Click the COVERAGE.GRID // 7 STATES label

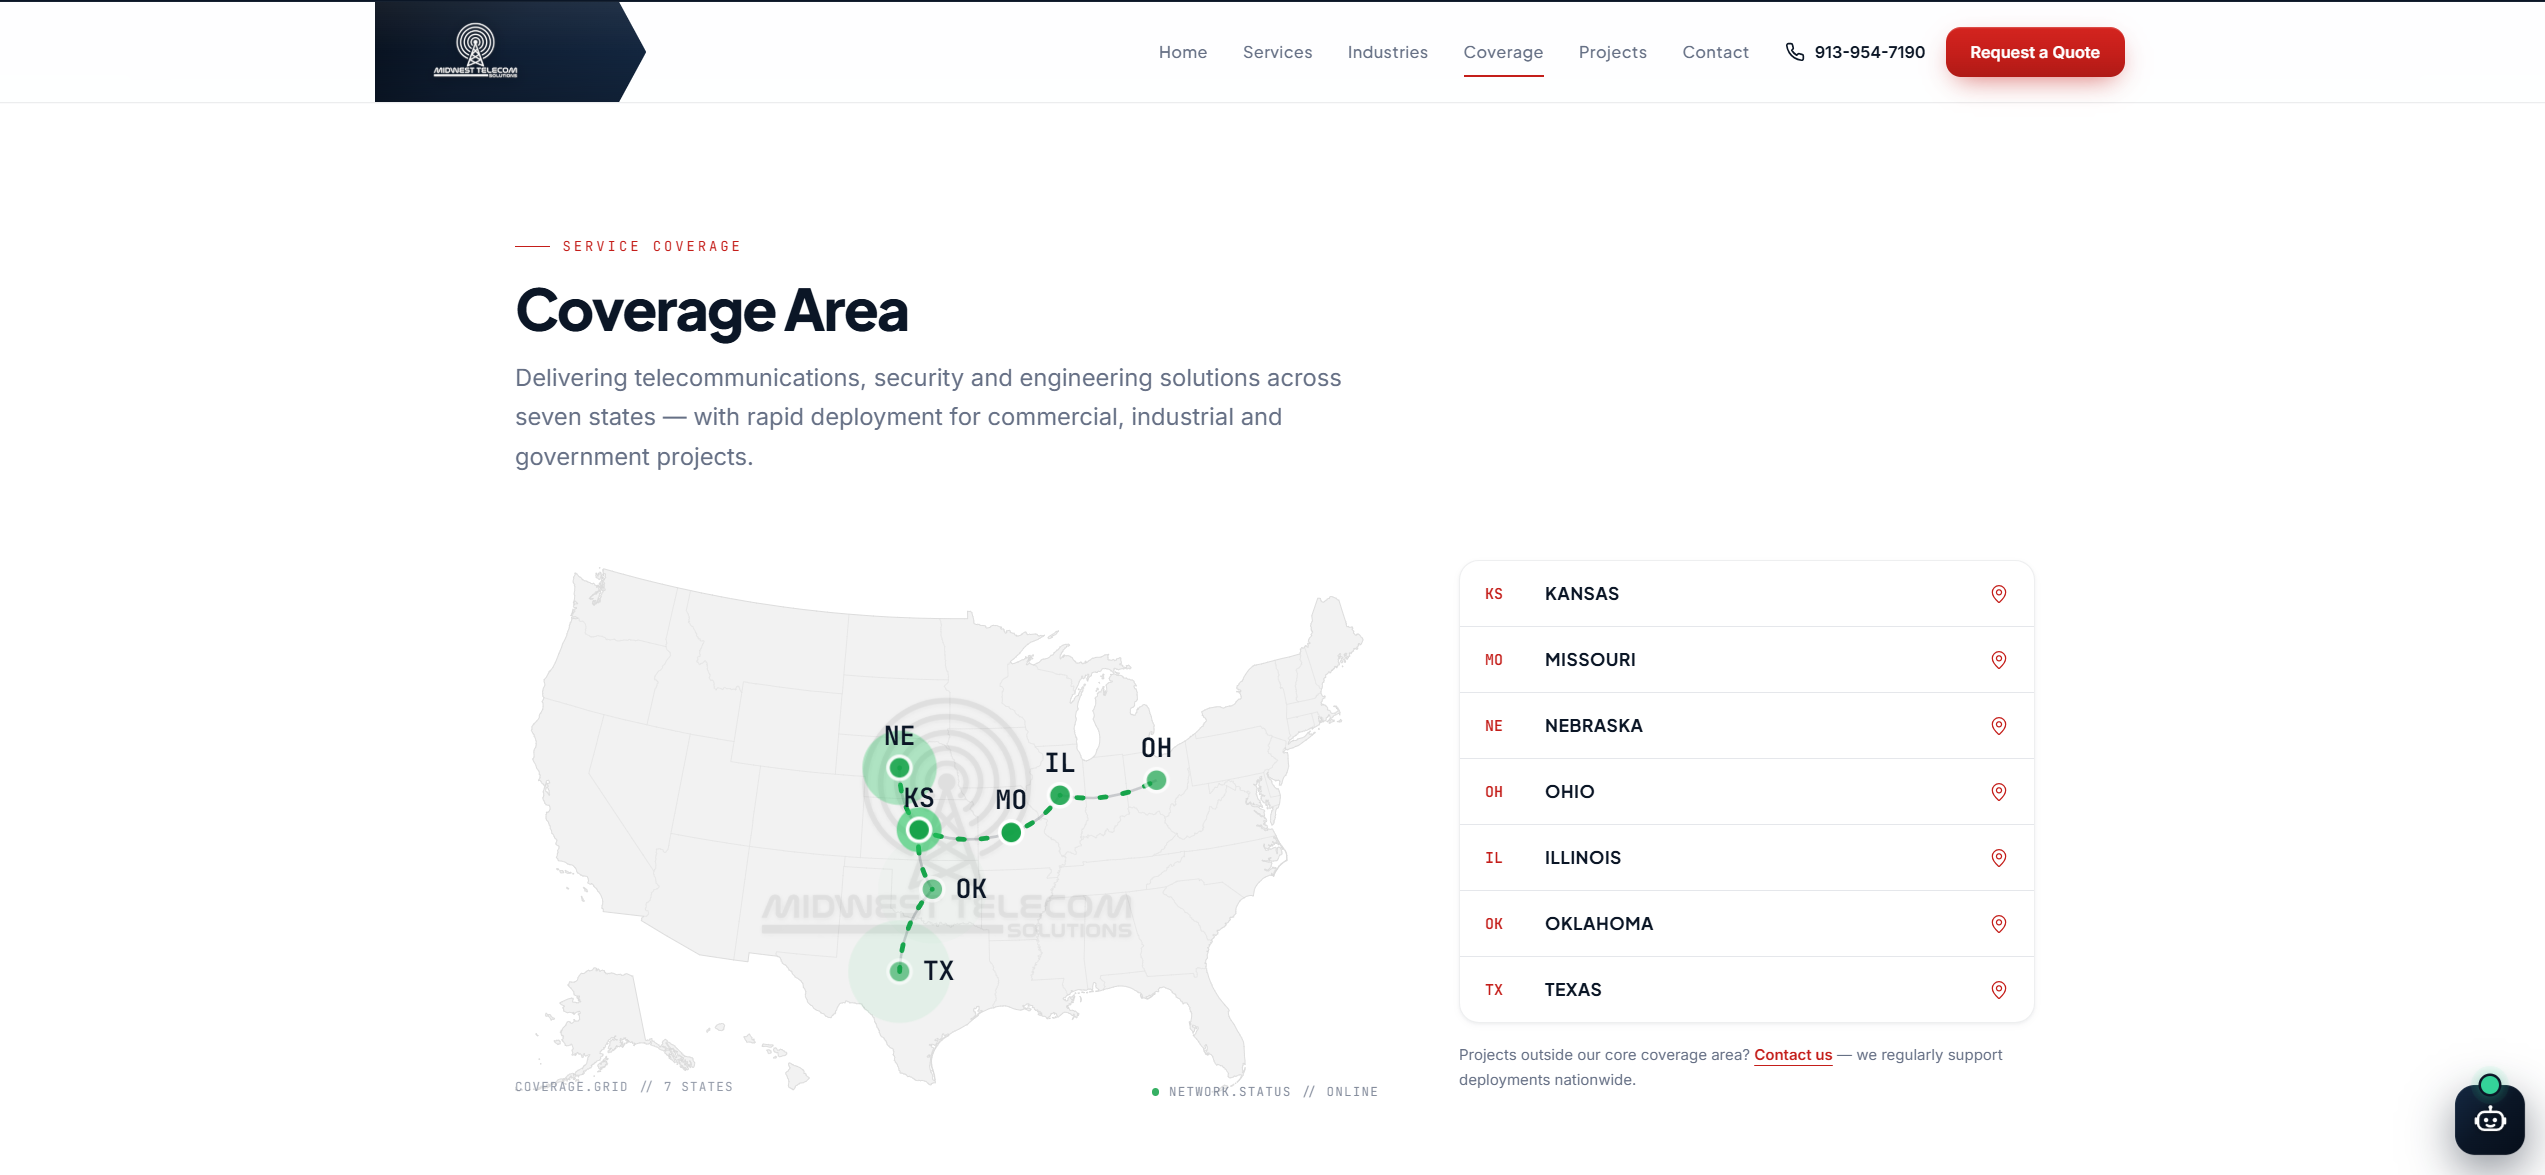tap(624, 1087)
